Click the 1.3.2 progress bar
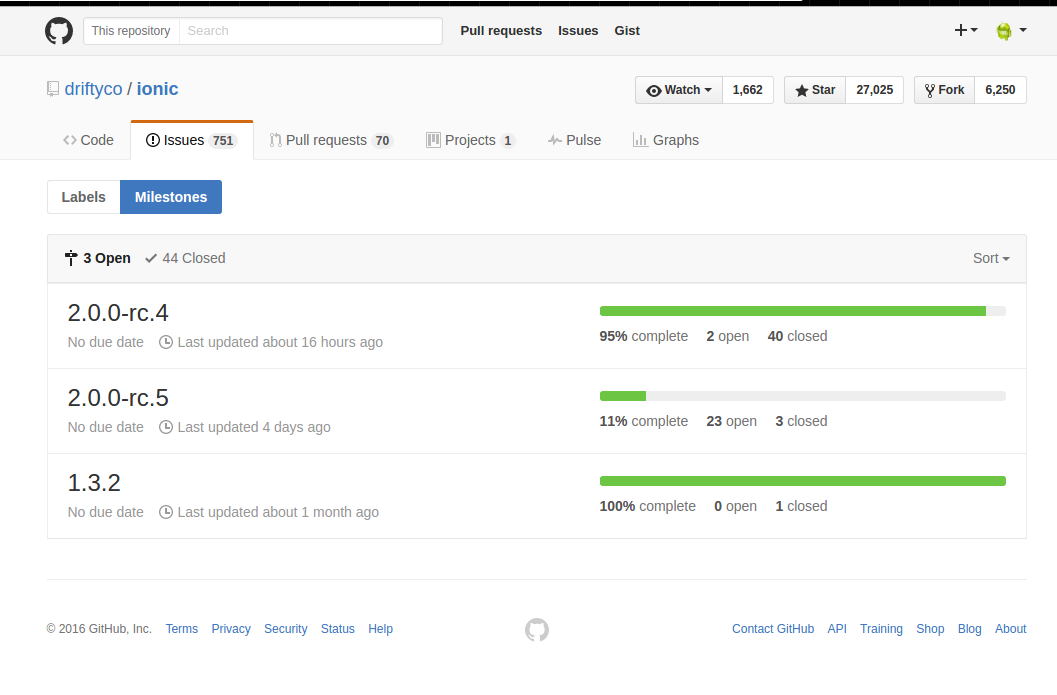This screenshot has height=695, width=1057. point(803,481)
